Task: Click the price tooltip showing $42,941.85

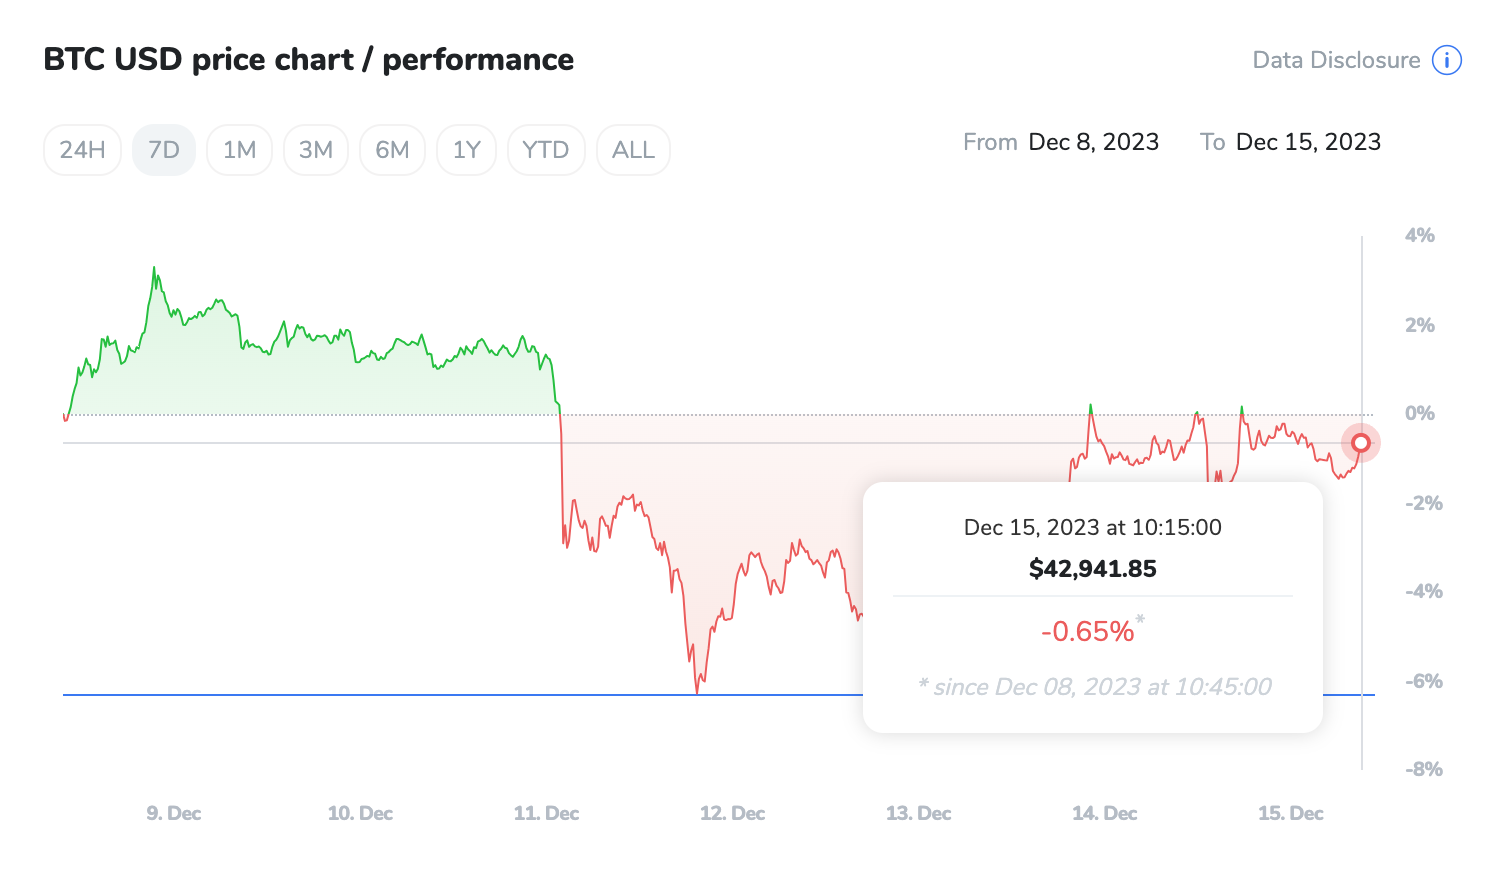Action: point(1093,568)
